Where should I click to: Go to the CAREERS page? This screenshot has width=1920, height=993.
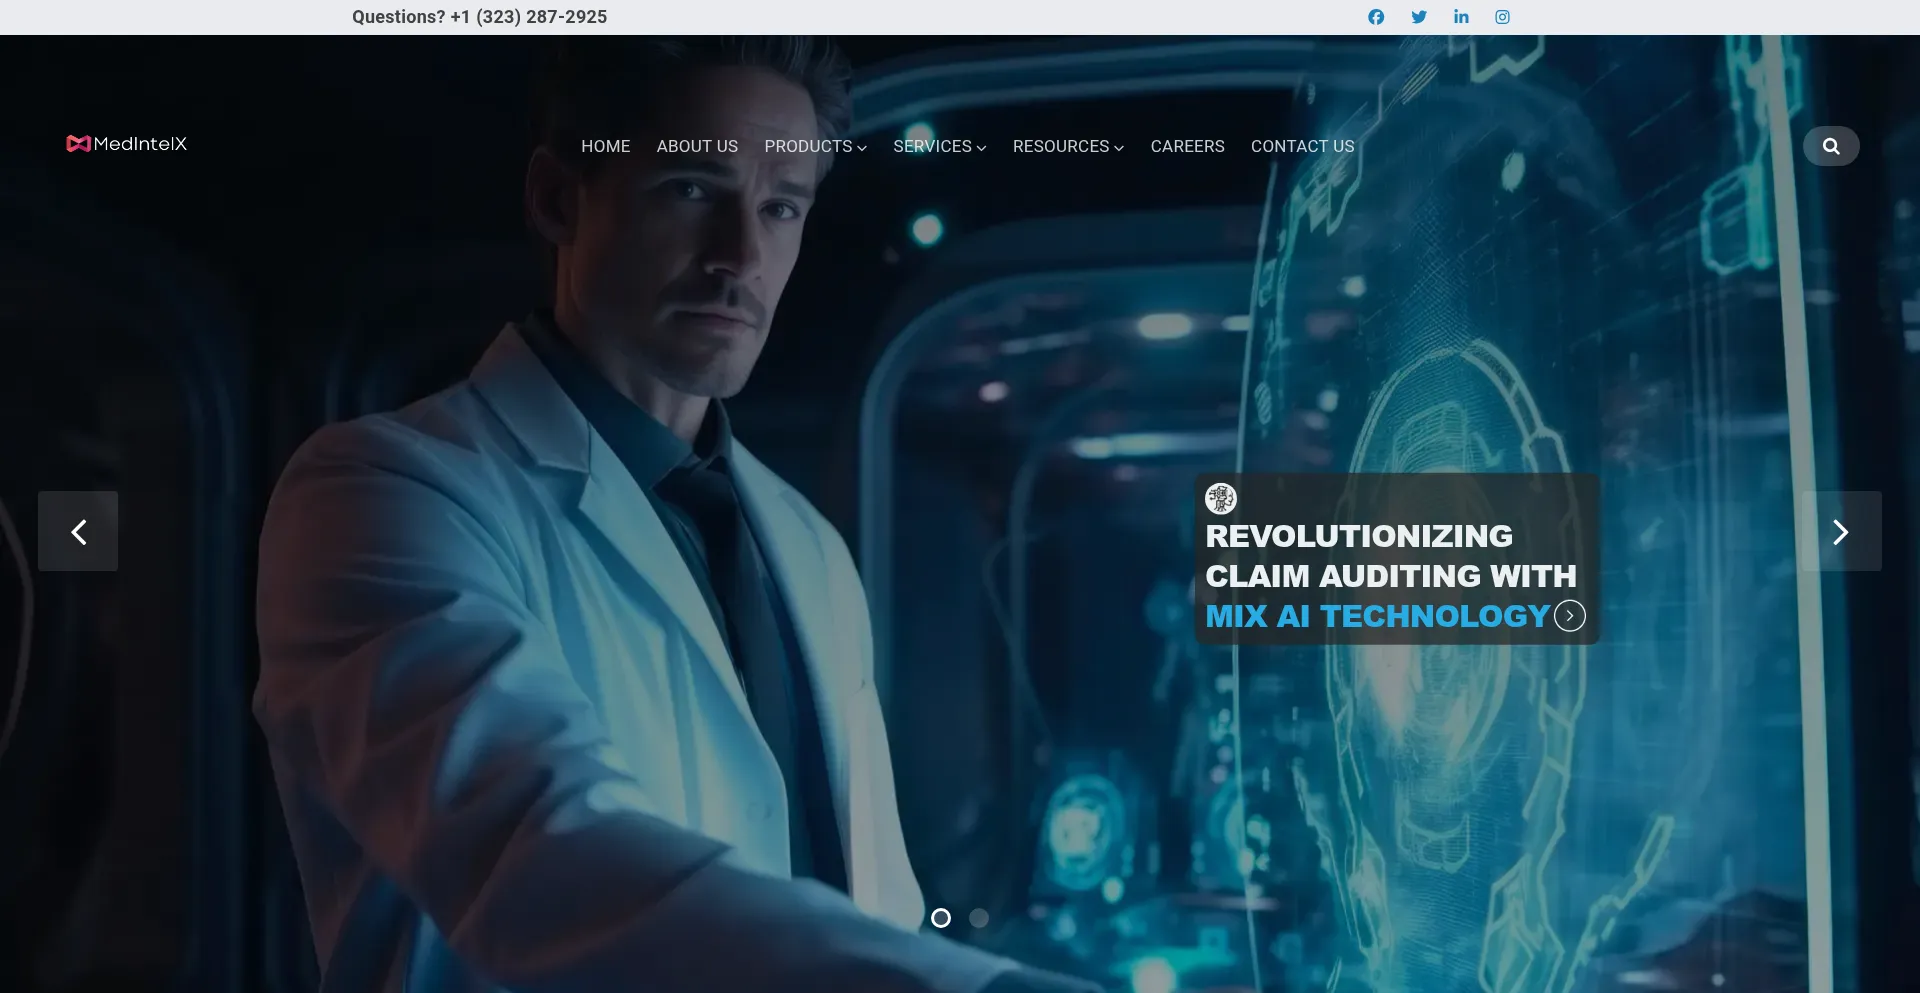coord(1187,146)
